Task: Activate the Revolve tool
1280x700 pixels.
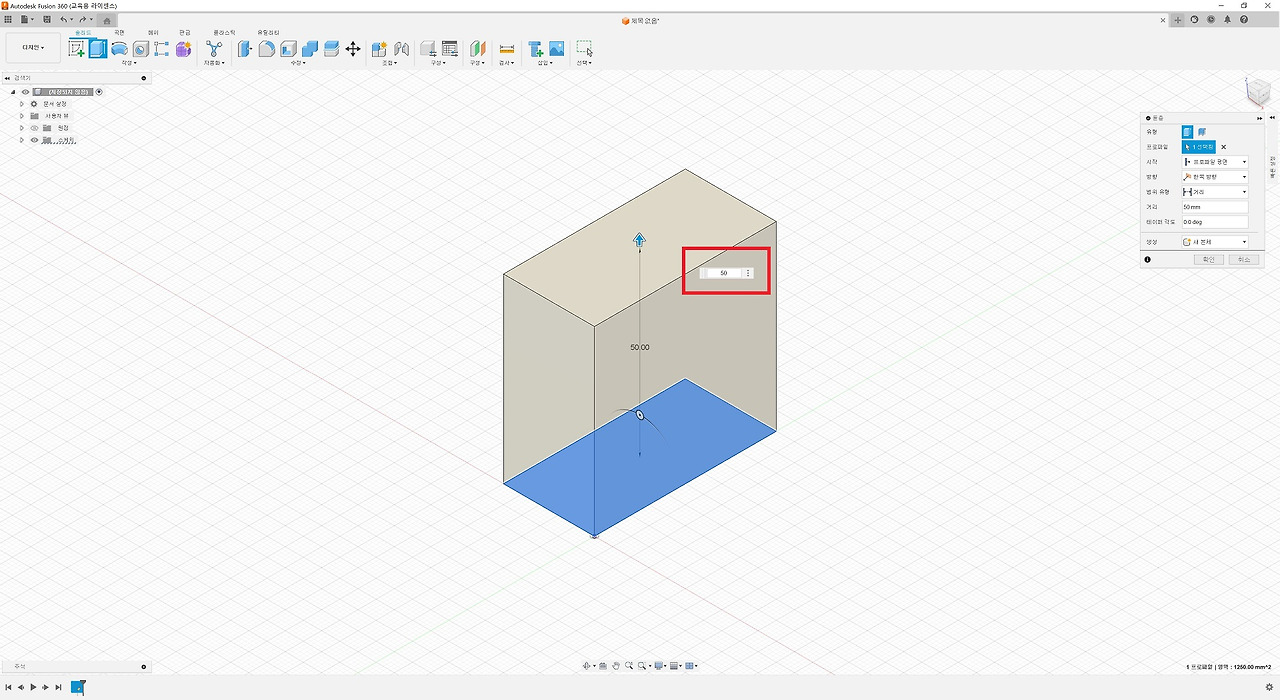Action: [x=117, y=47]
